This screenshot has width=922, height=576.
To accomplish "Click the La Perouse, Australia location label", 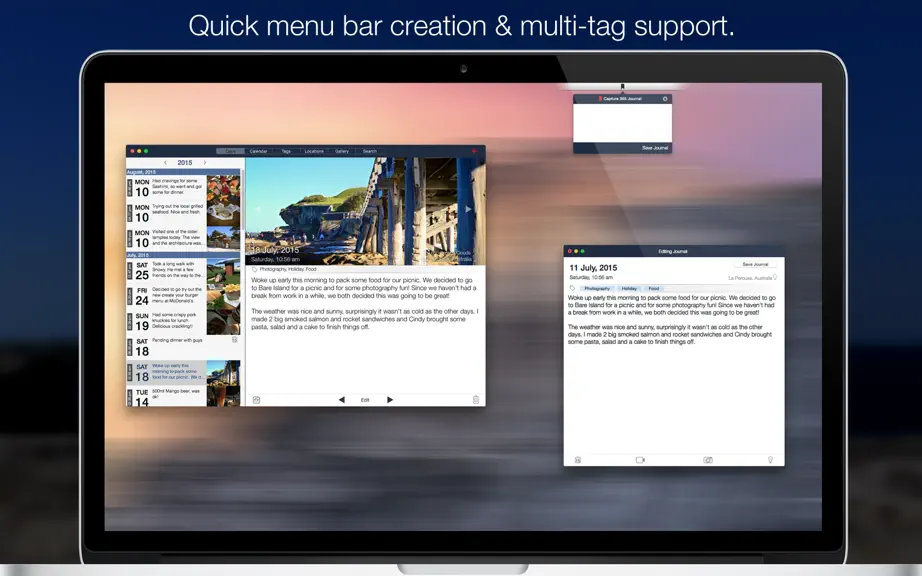I will tap(750, 278).
